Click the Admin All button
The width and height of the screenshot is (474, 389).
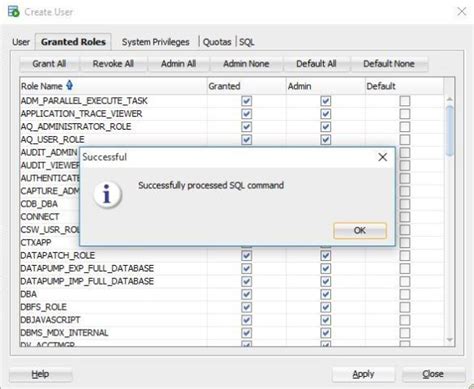[x=178, y=64]
